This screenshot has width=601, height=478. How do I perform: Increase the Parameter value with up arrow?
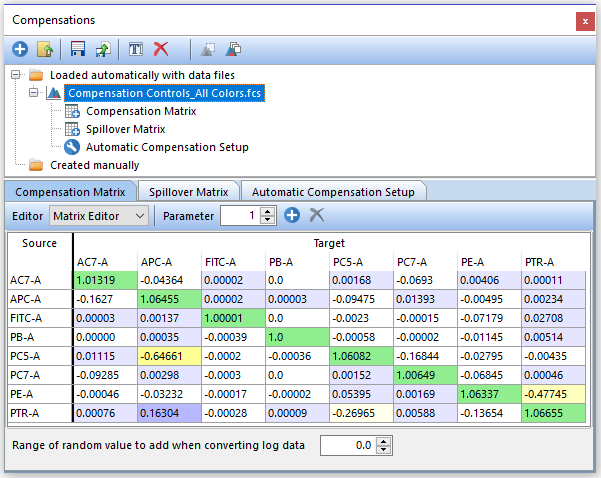click(267, 211)
